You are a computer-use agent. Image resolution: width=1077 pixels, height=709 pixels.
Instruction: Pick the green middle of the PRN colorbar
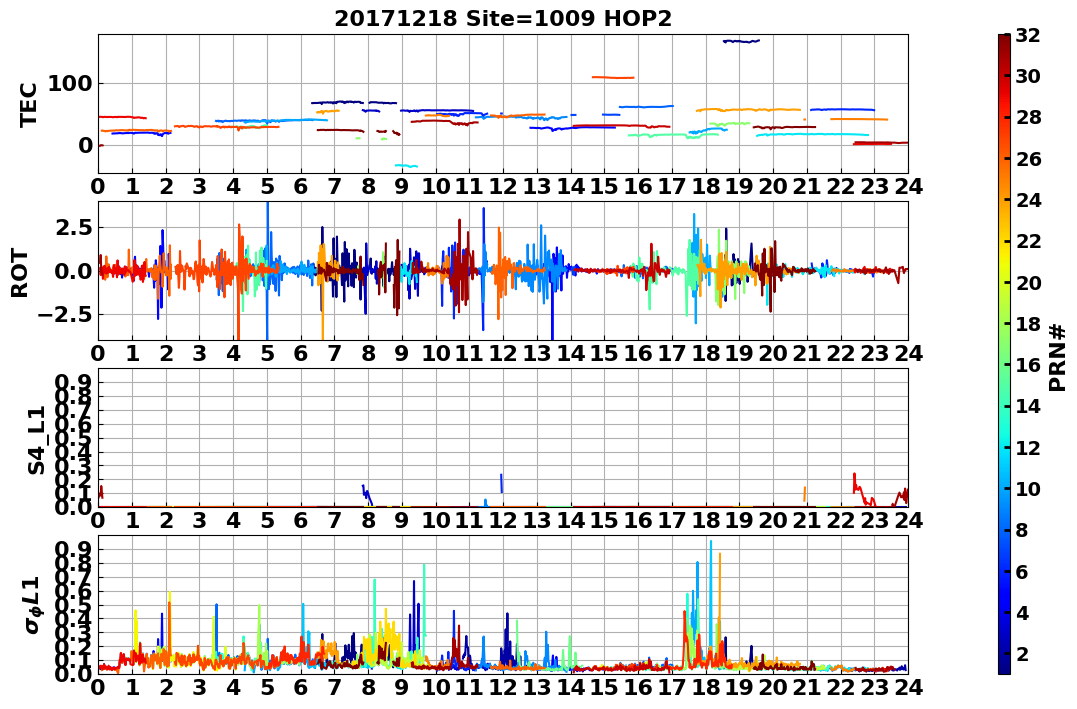tap(1004, 354)
